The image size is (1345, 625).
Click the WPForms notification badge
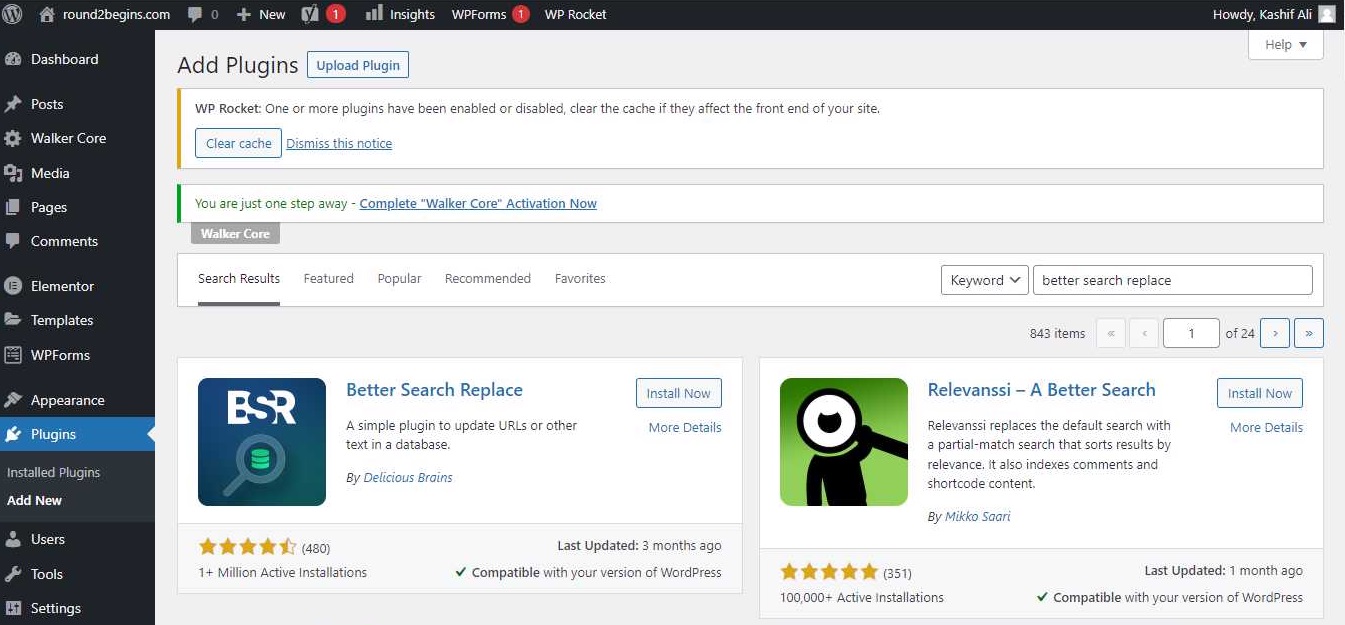pyautogui.click(x=521, y=14)
